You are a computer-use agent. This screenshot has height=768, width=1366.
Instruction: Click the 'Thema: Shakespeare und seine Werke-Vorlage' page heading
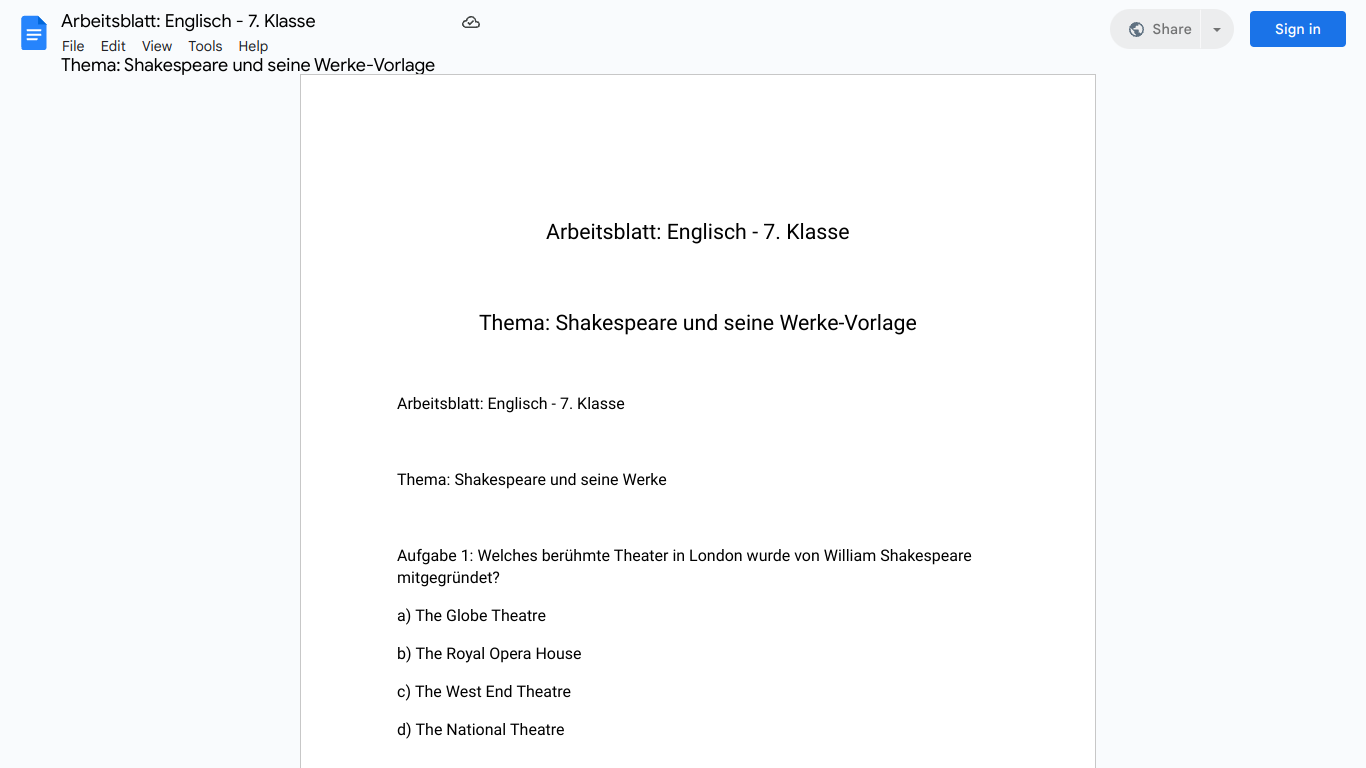click(x=698, y=323)
